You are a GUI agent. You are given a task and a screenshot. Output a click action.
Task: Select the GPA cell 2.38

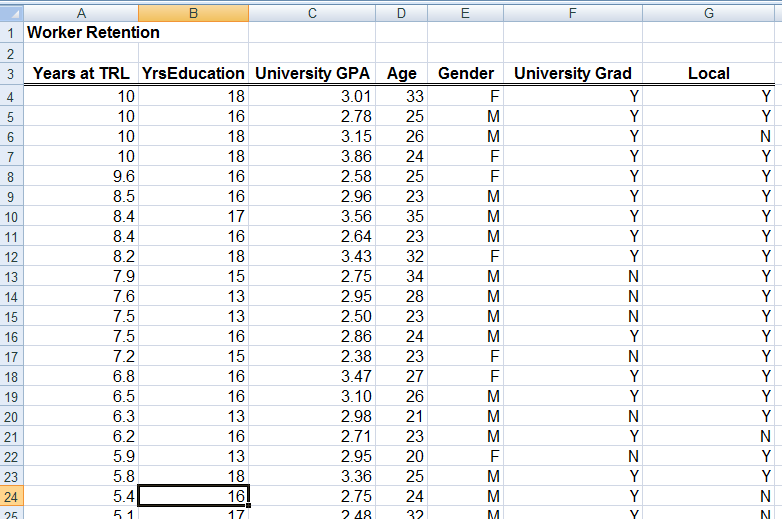coord(312,356)
